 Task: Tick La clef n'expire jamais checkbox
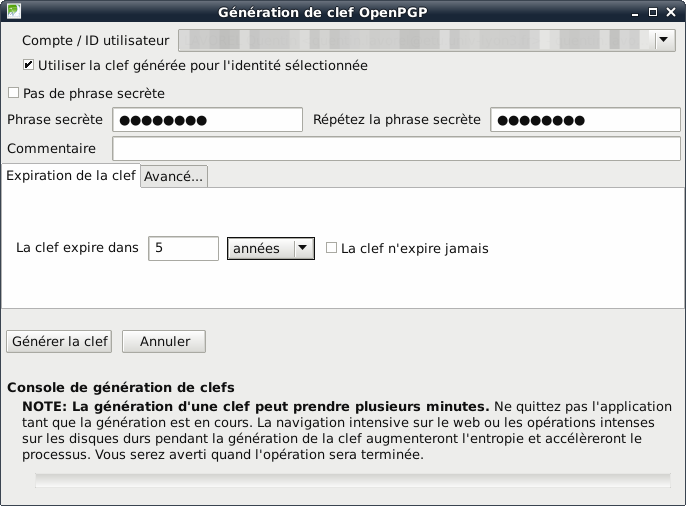[x=332, y=248]
